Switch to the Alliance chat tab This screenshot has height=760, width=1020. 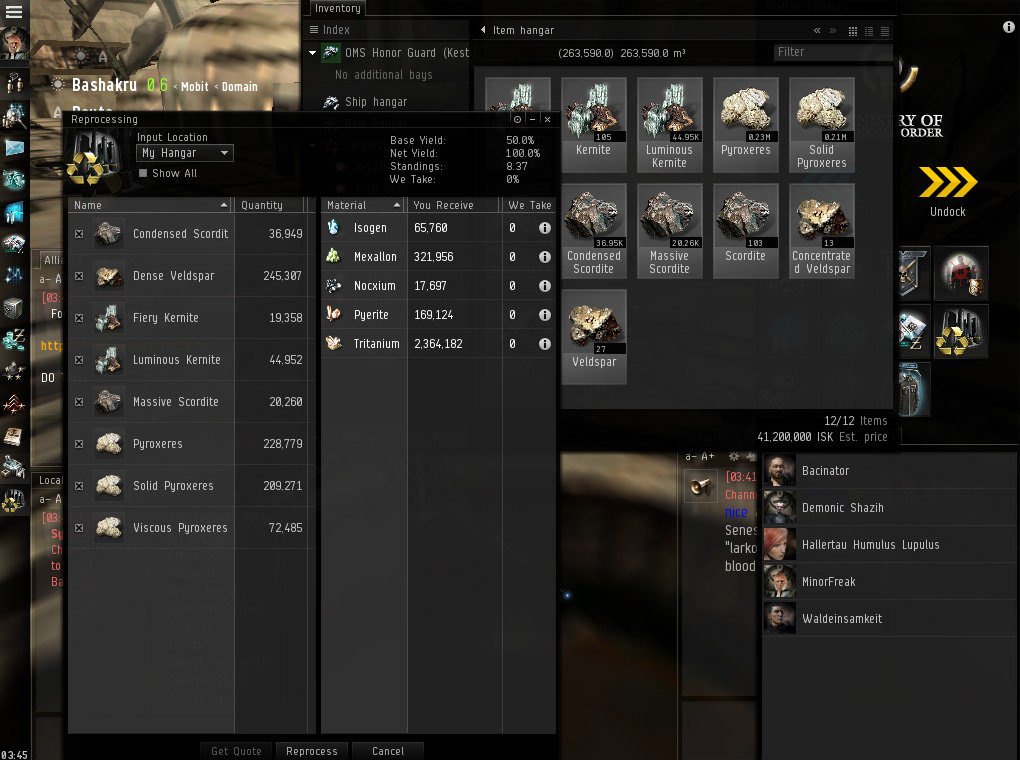click(x=51, y=260)
